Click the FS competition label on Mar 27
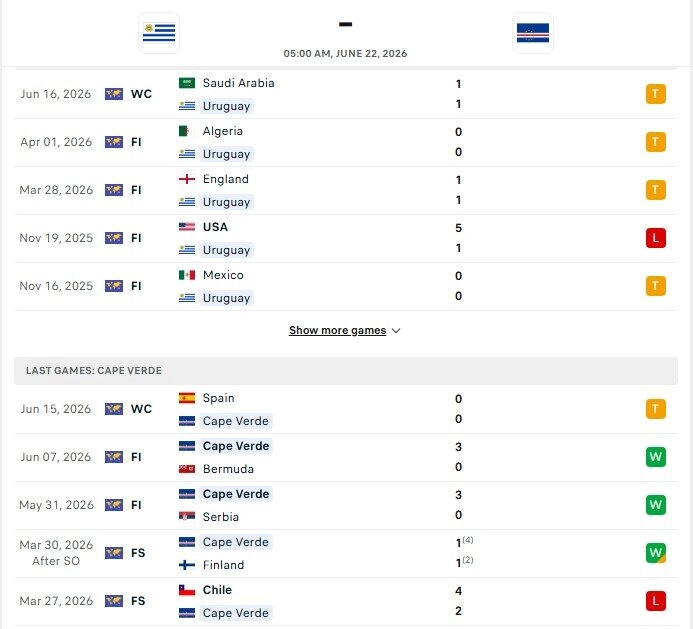The image size is (693, 629). coord(138,601)
